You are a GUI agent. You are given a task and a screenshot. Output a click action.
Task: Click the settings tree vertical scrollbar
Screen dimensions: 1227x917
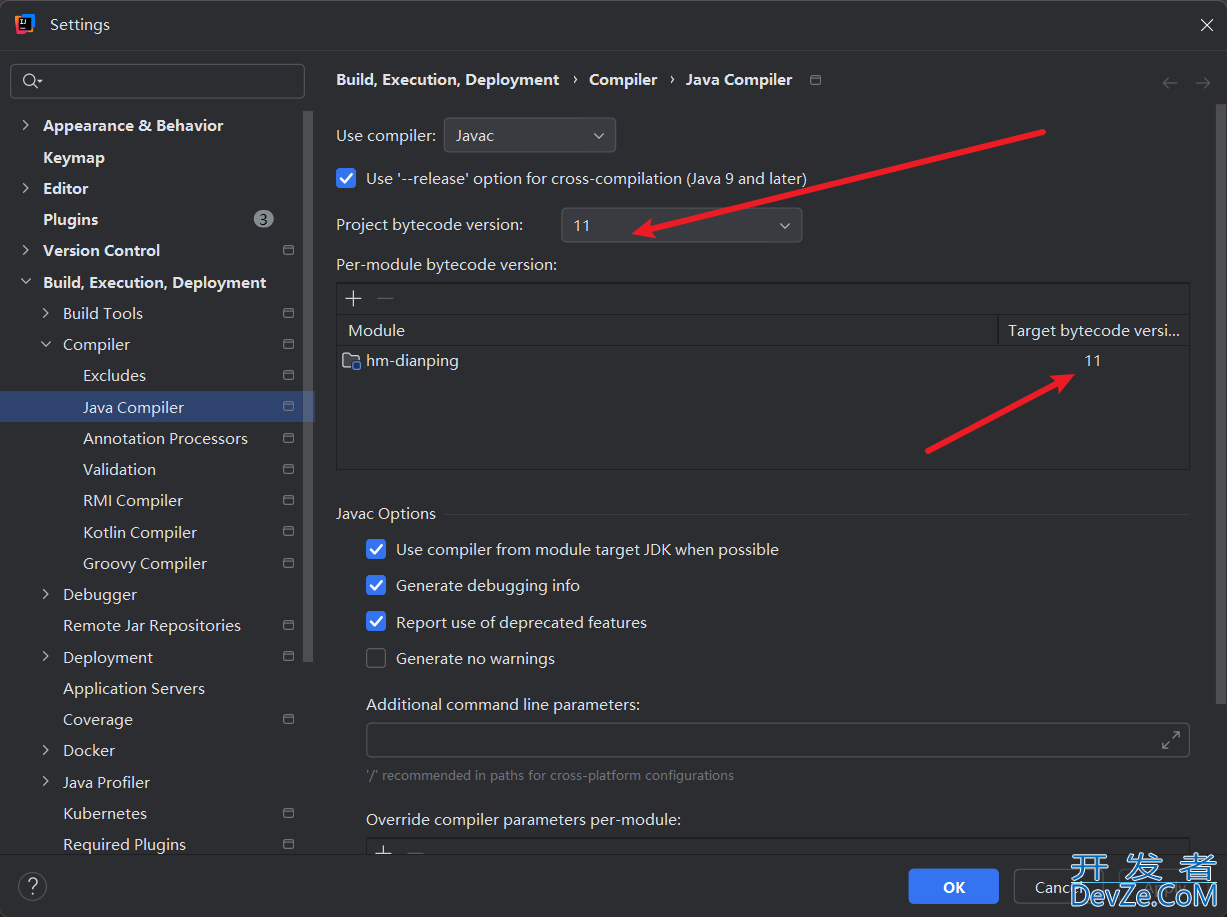click(x=309, y=385)
